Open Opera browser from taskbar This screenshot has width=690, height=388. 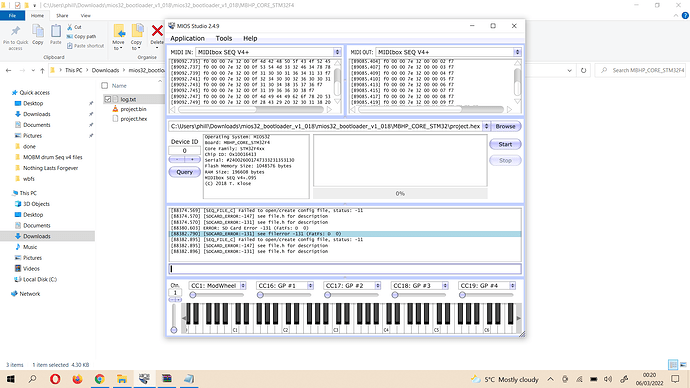click(x=55, y=379)
